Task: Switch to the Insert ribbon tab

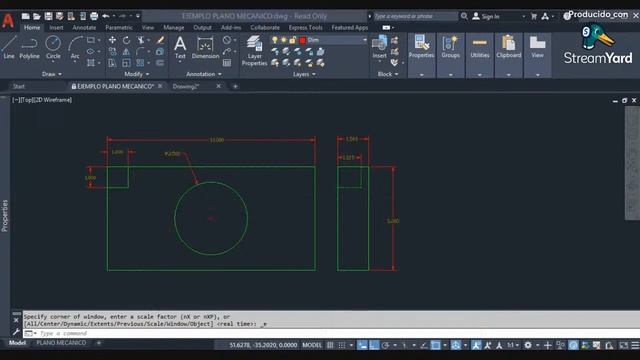Action: 56,28
